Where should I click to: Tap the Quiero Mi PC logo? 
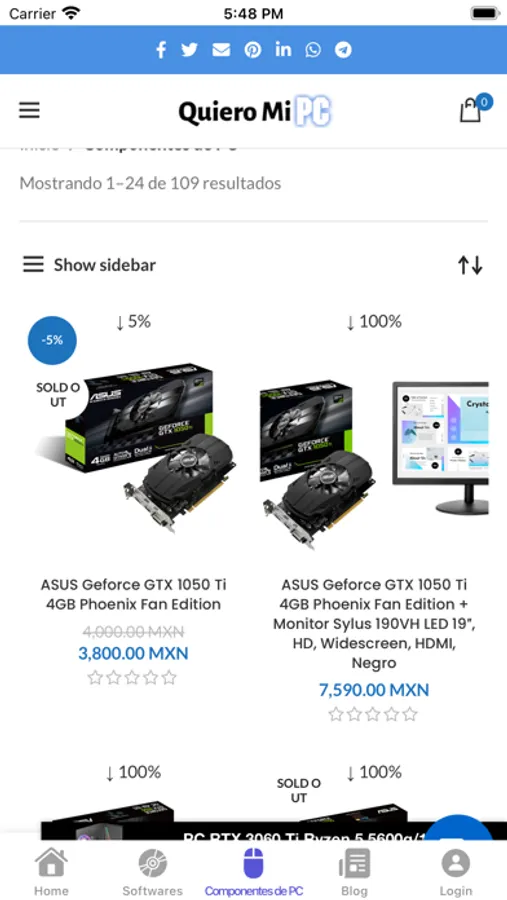point(255,111)
